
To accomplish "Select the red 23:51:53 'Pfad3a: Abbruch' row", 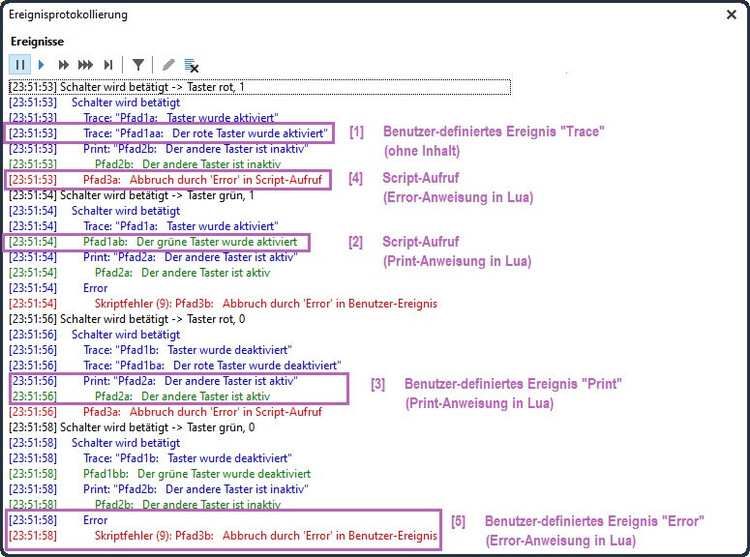I will point(165,180).
